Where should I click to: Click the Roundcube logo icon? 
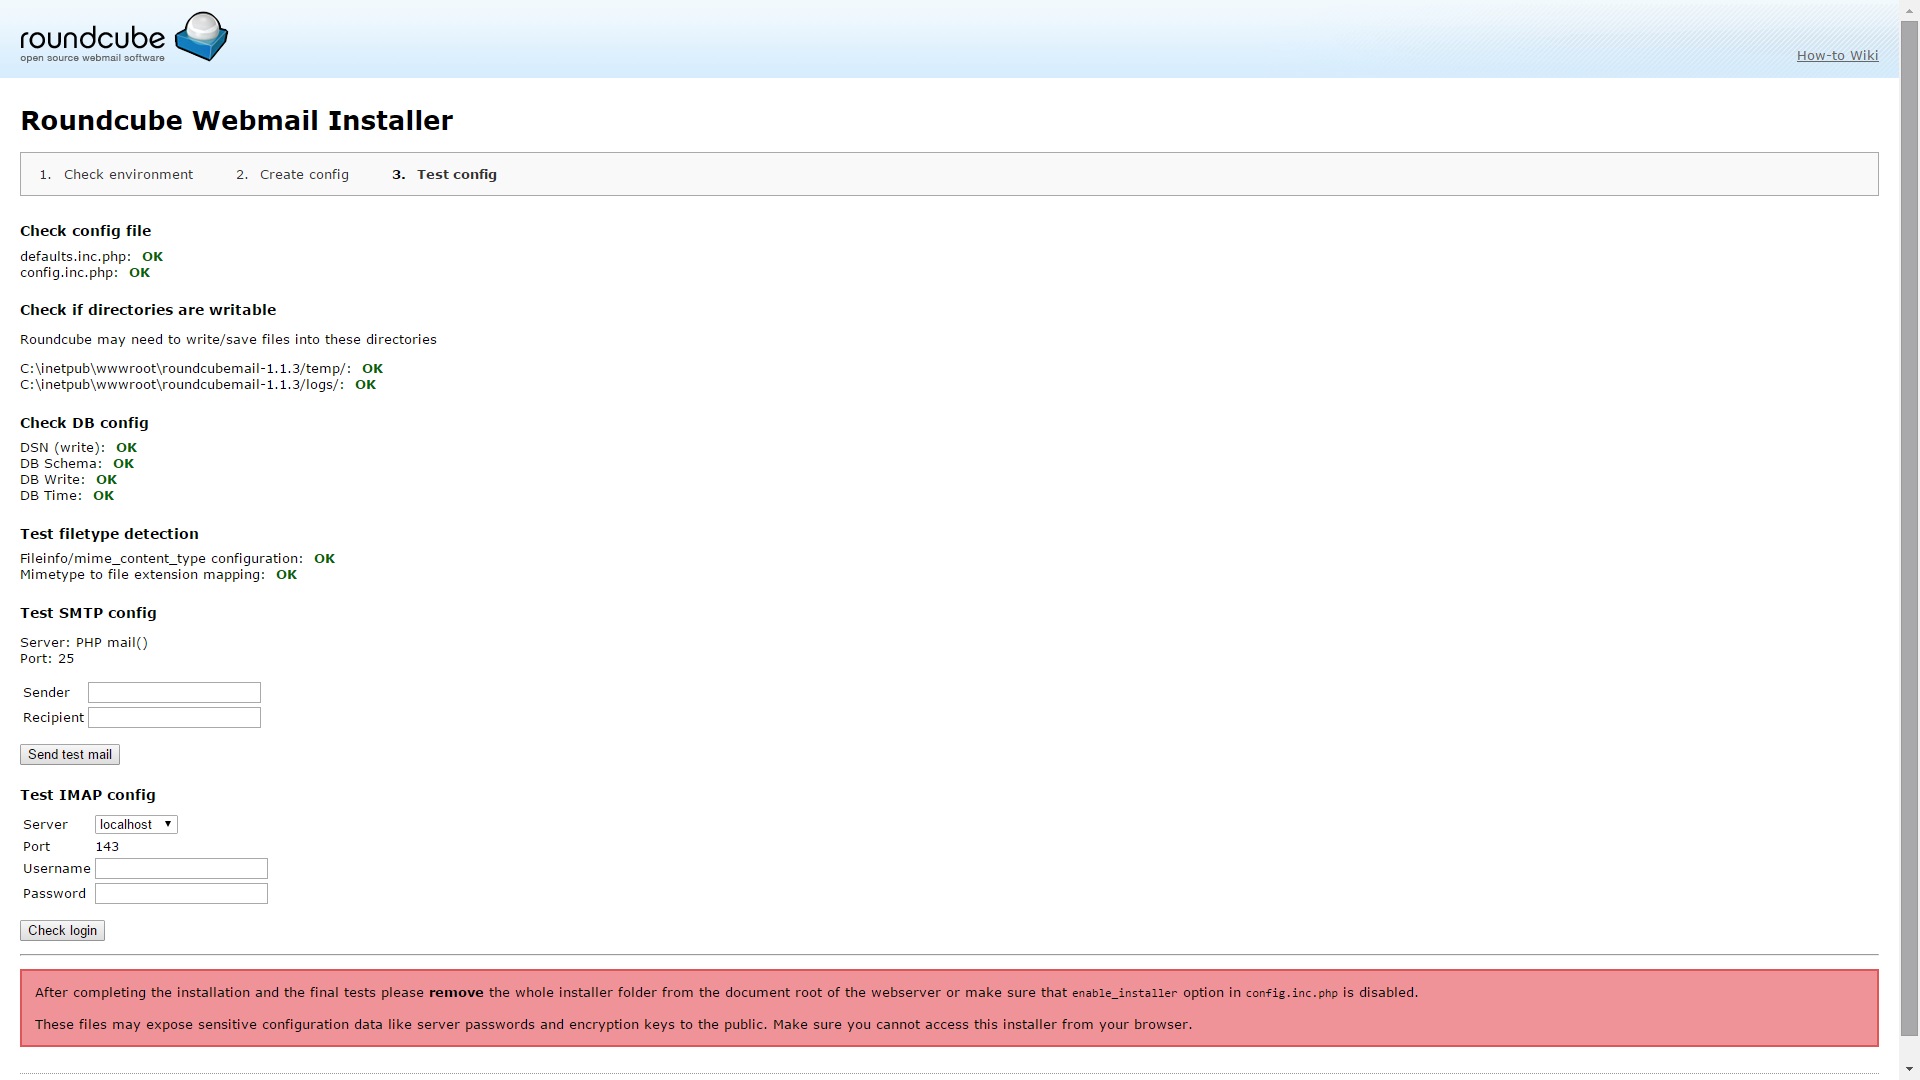point(202,37)
